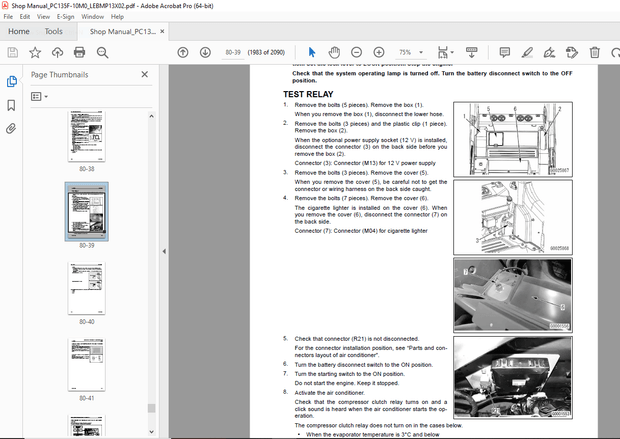Click the 'Page Thumbnails' panel title
The height and width of the screenshot is (439, 620).
click(60, 75)
